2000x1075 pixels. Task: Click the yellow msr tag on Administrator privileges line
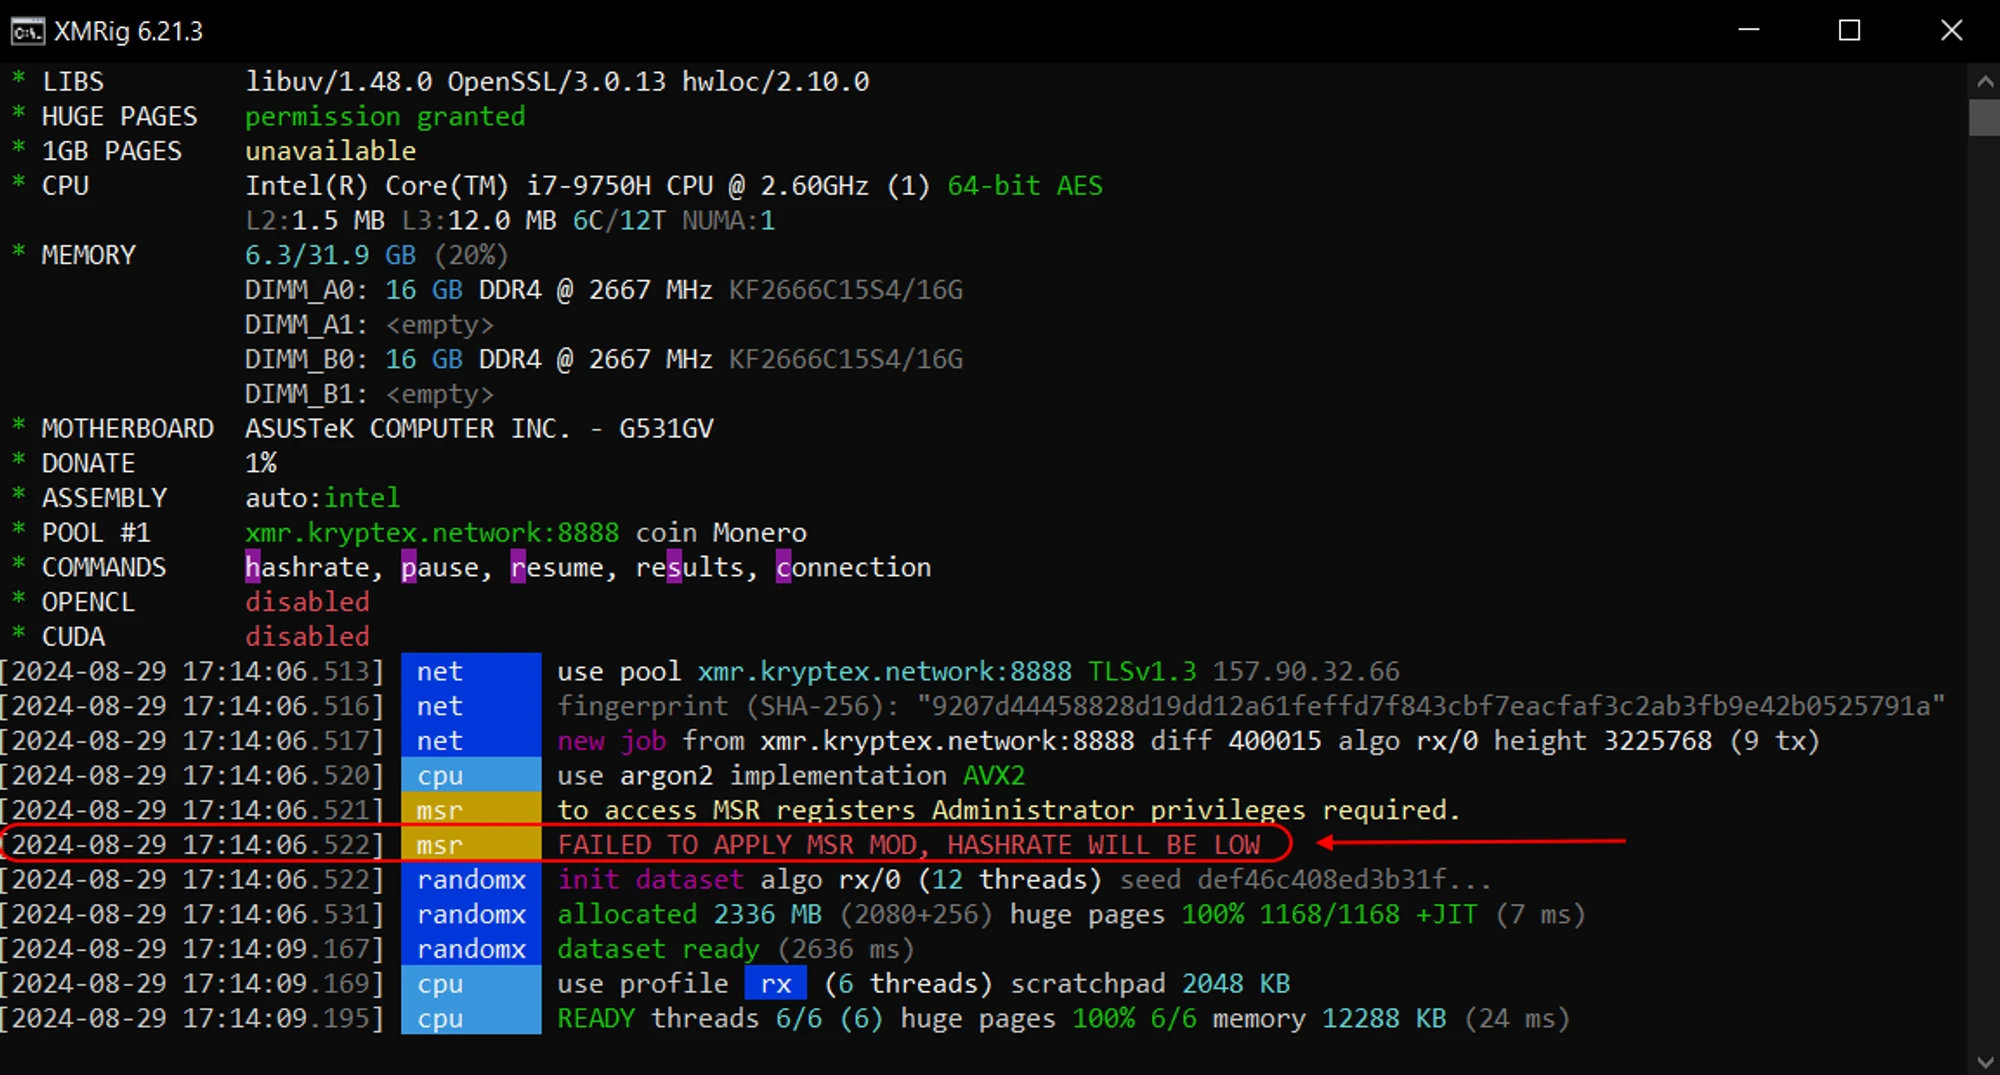[470, 810]
